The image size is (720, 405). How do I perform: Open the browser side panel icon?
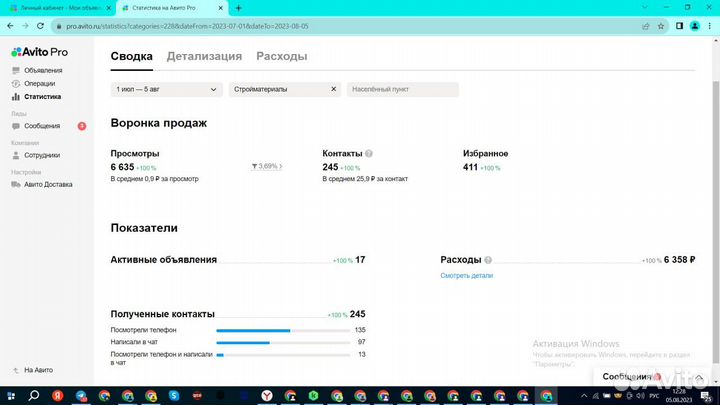tap(680, 26)
